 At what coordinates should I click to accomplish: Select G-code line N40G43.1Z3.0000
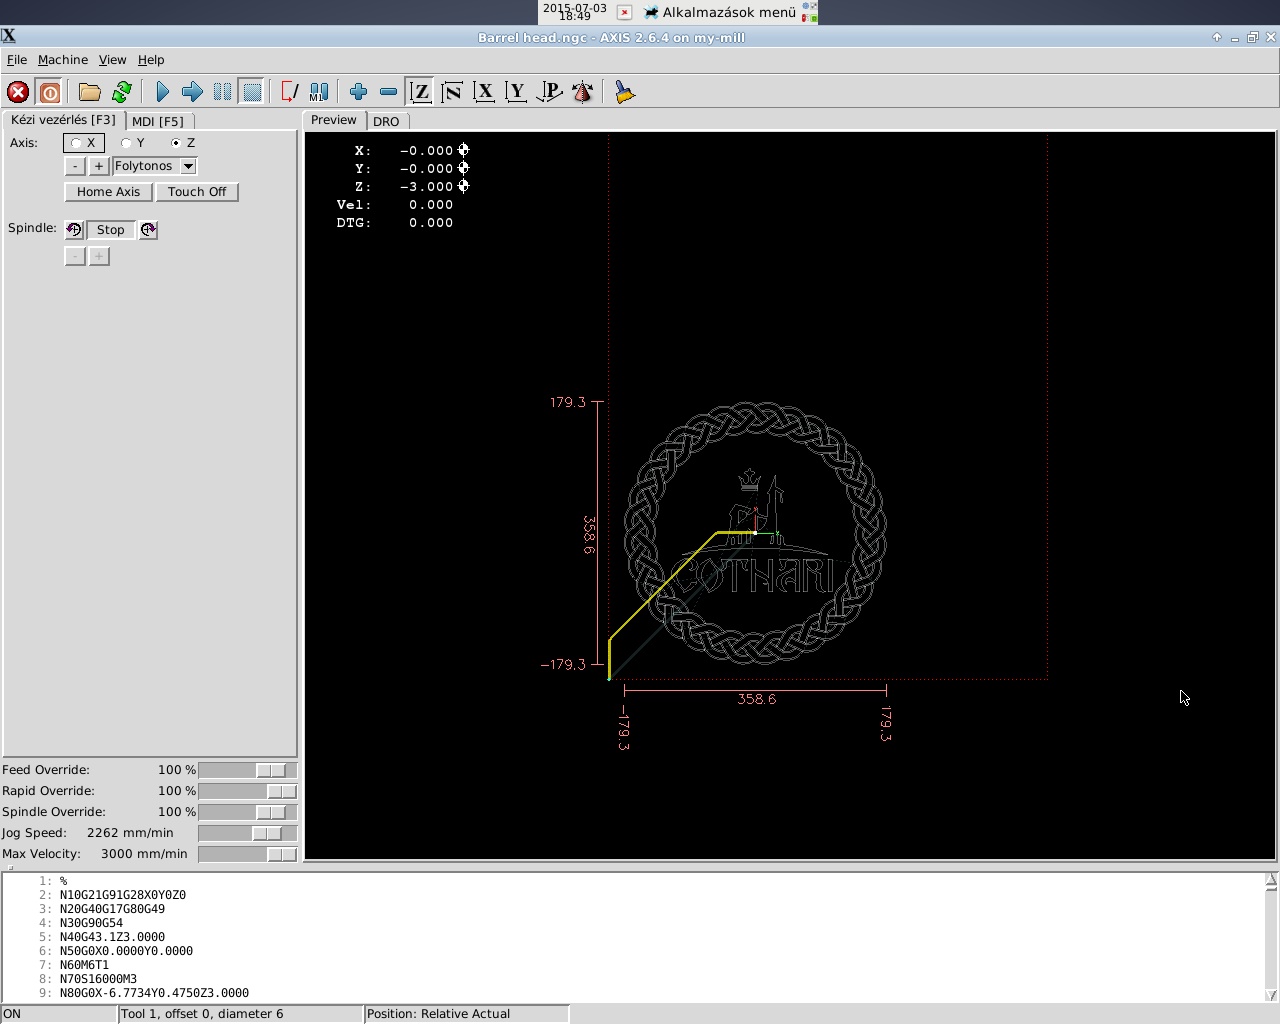112,937
